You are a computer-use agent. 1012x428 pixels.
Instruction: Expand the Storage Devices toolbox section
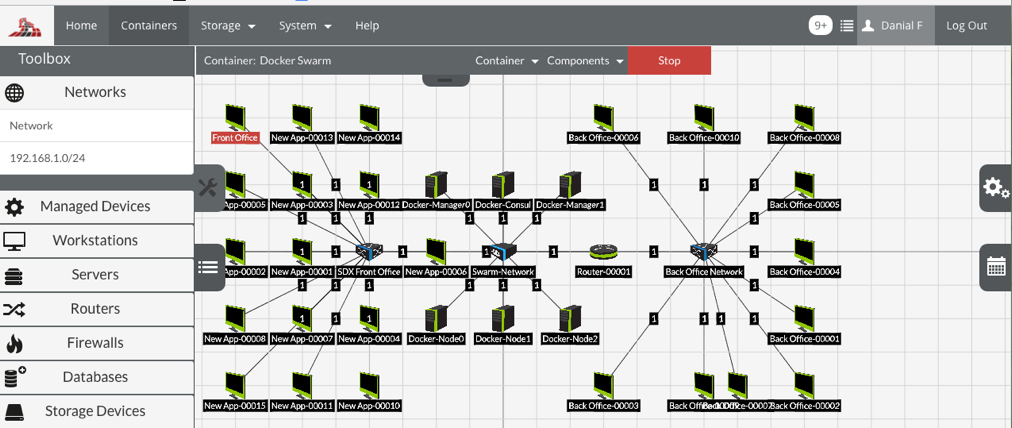click(x=97, y=412)
